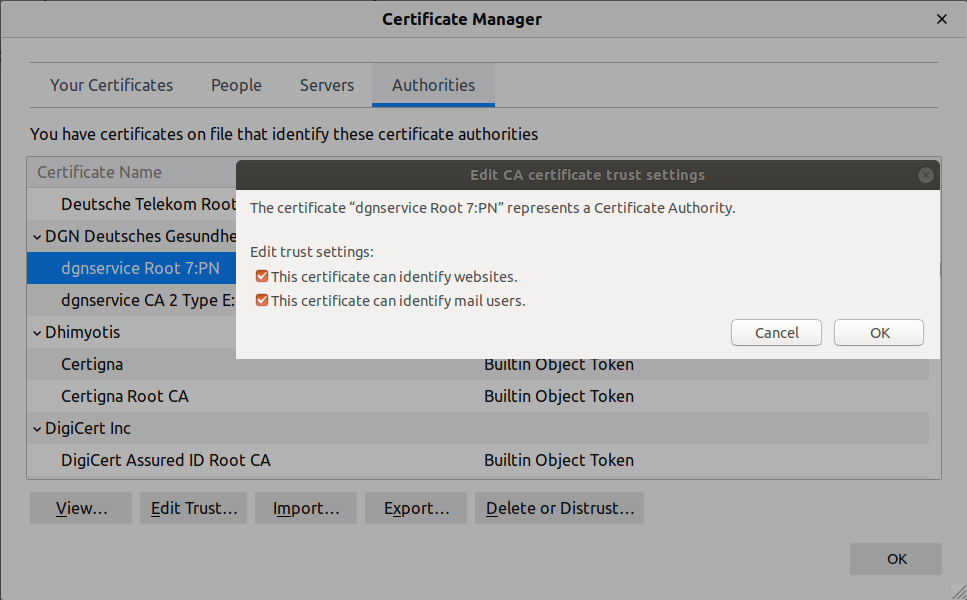Confirm trust settings with OK
This screenshot has height=600, width=967.
(878, 332)
